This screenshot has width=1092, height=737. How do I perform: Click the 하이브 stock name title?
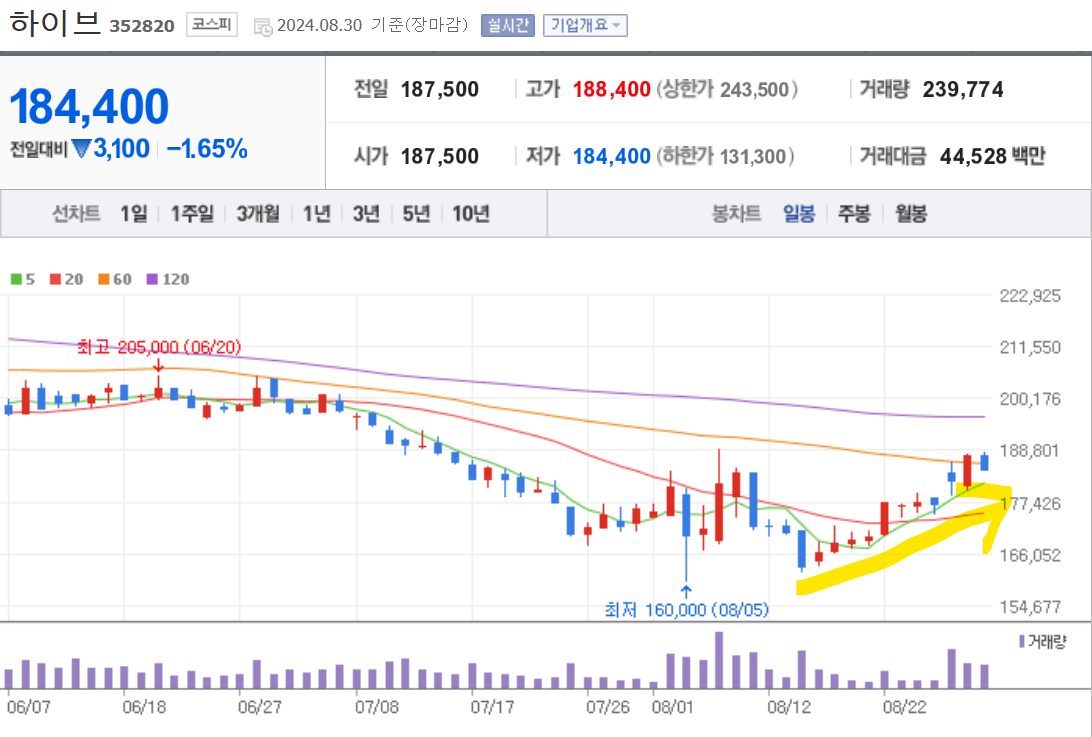[x=55, y=23]
